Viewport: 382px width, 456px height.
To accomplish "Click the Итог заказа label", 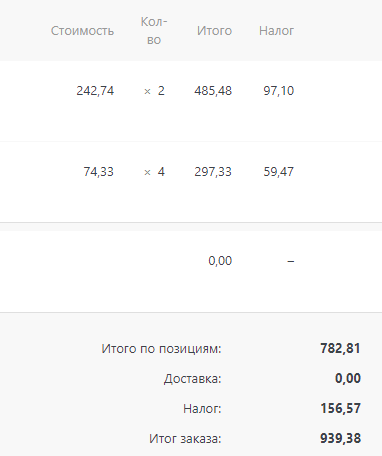I will click(185, 438).
